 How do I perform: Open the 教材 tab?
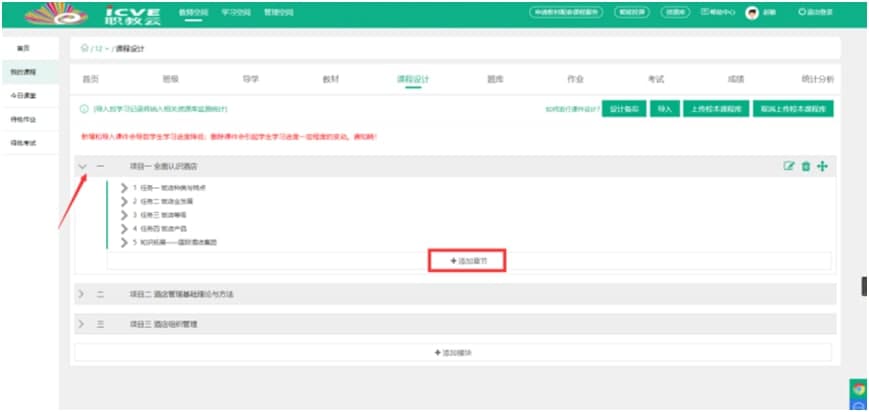click(x=331, y=79)
